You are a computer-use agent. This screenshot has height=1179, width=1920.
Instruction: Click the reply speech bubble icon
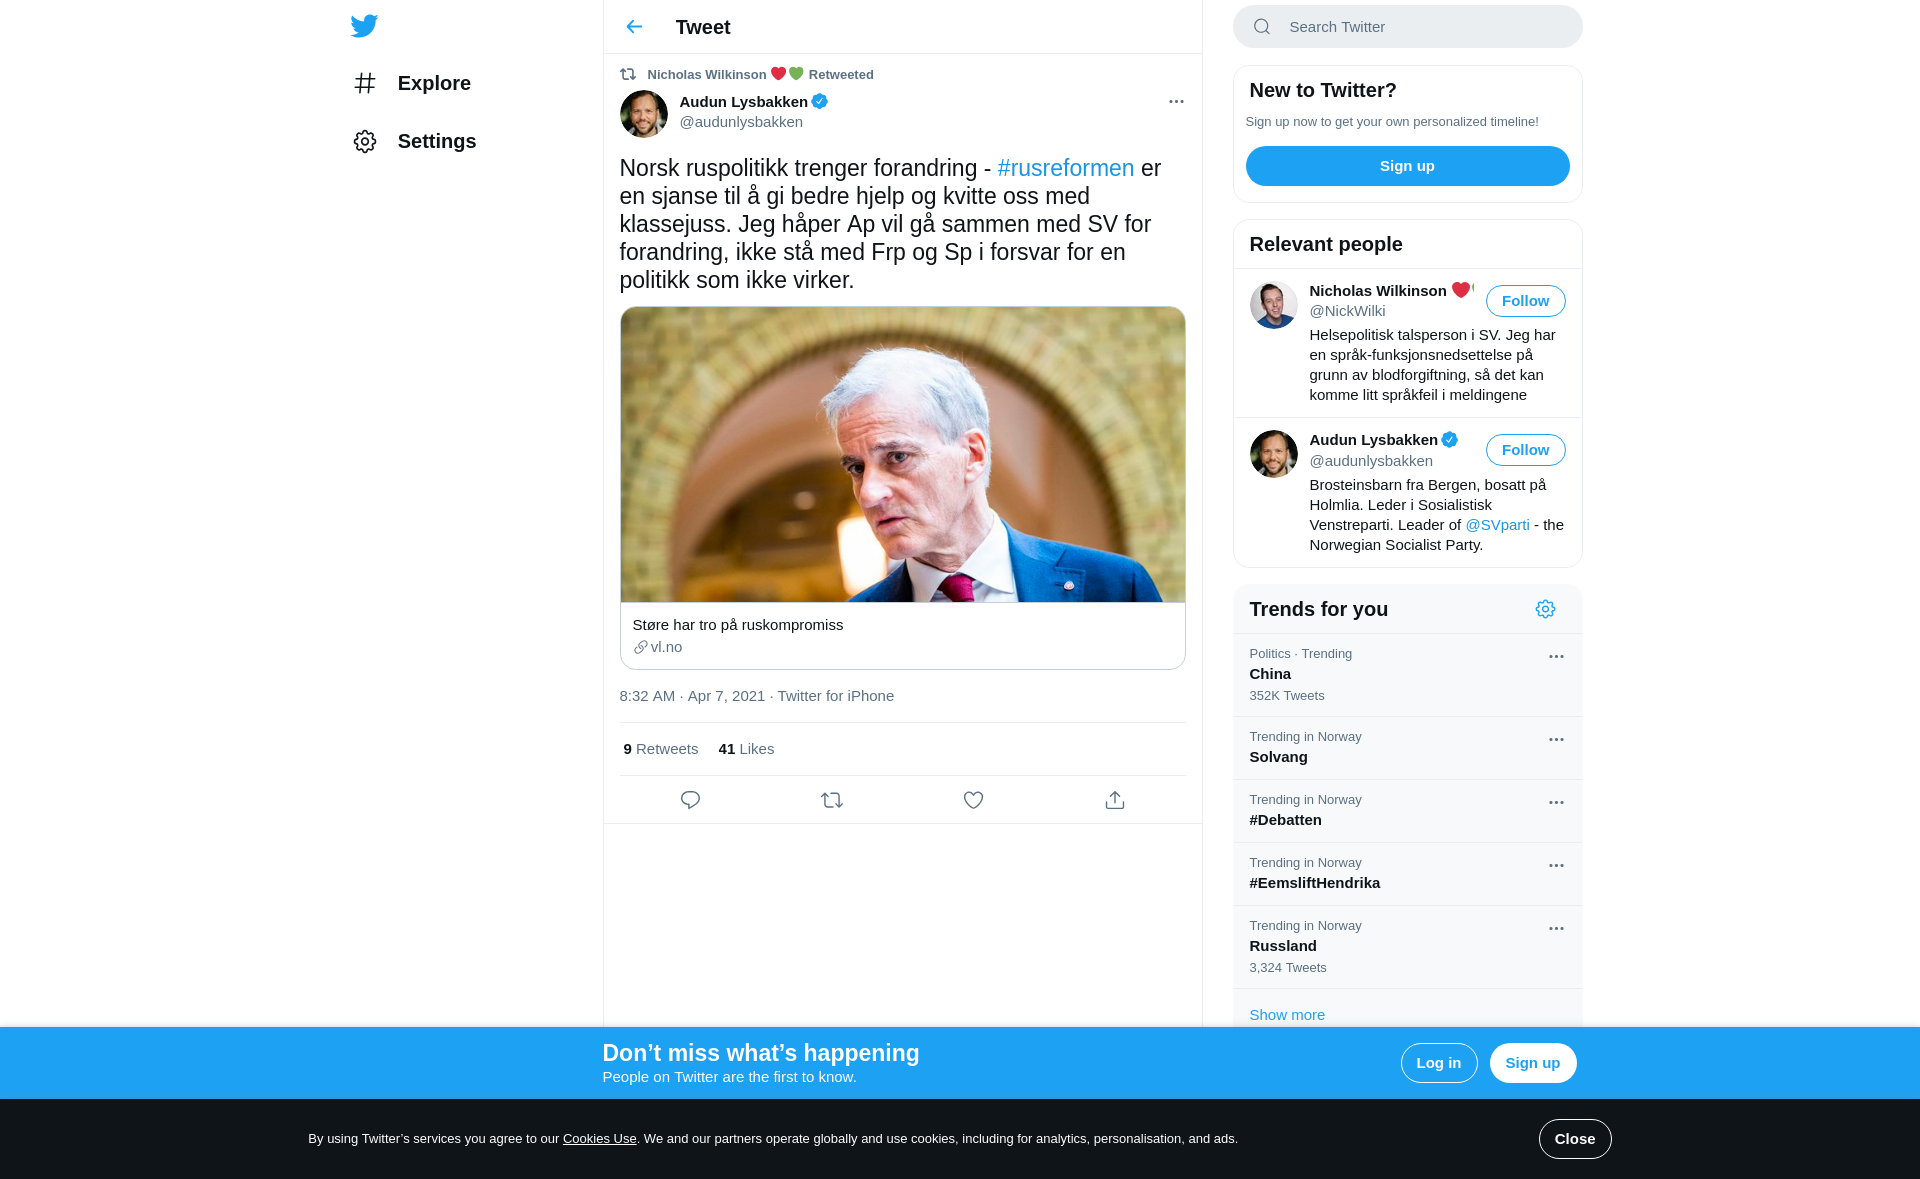pos(690,800)
